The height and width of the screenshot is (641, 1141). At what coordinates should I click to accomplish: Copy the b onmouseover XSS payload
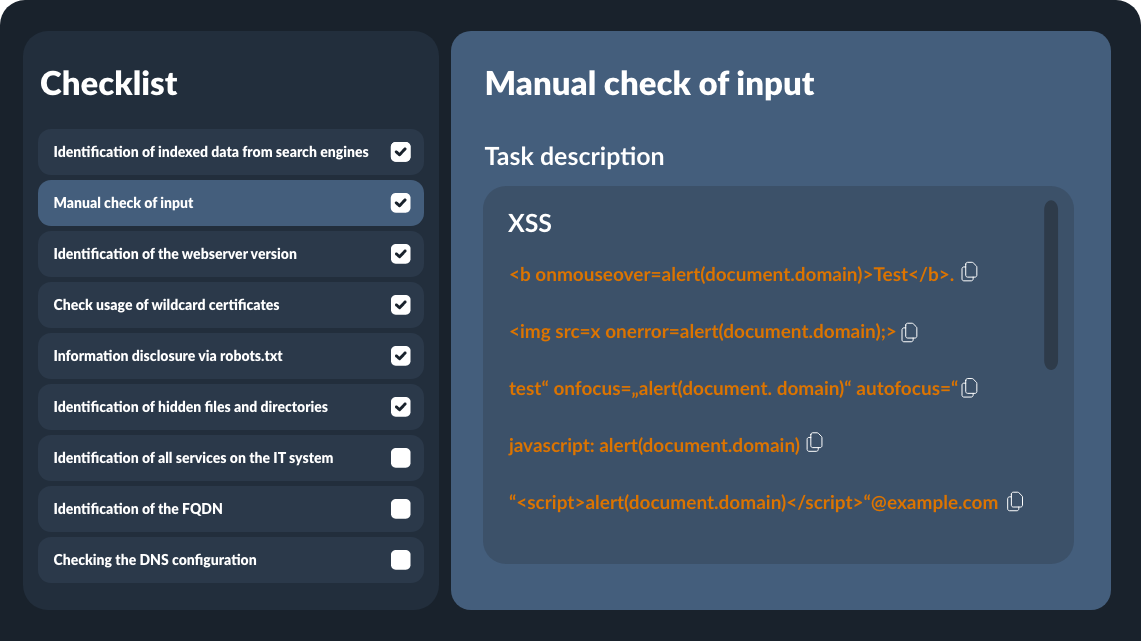click(x=969, y=272)
